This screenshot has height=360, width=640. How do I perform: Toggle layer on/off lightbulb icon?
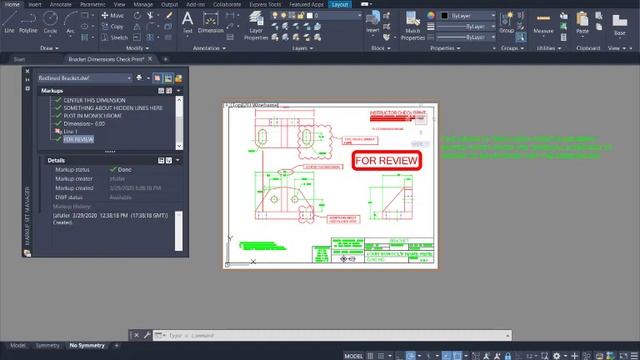(275, 16)
